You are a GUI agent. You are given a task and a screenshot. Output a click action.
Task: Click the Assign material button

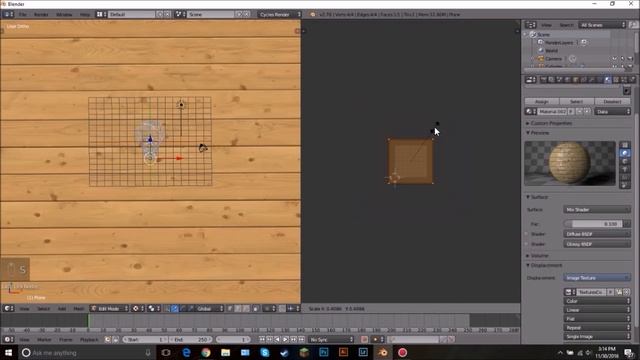(542, 101)
